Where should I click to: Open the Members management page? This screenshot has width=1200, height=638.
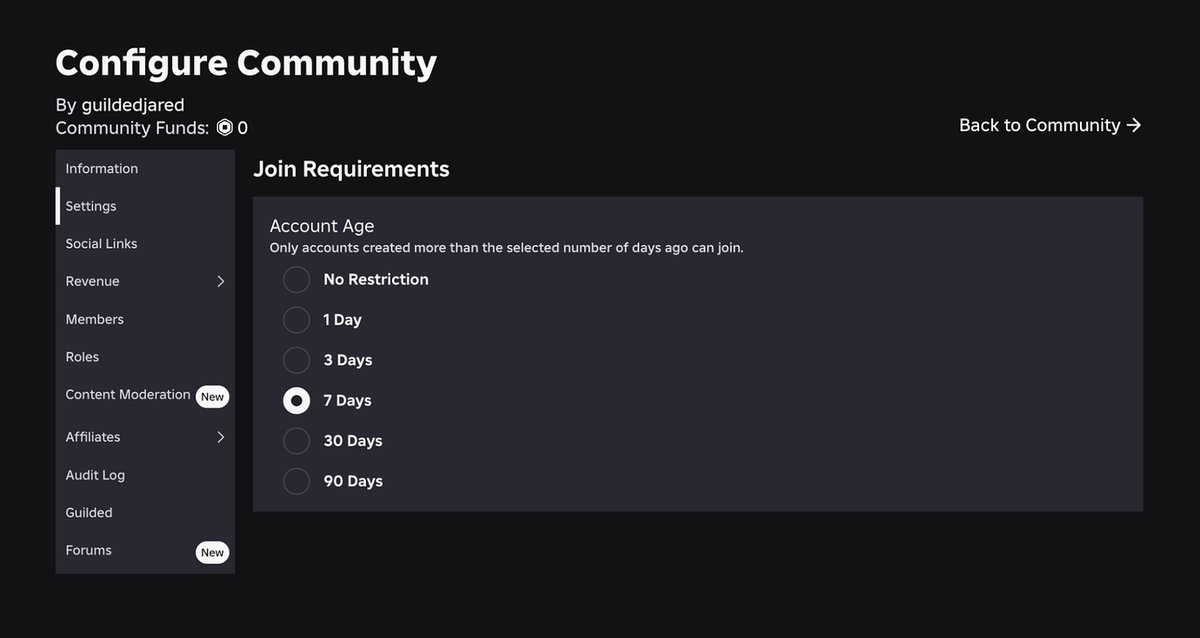click(x=94, y=319)
